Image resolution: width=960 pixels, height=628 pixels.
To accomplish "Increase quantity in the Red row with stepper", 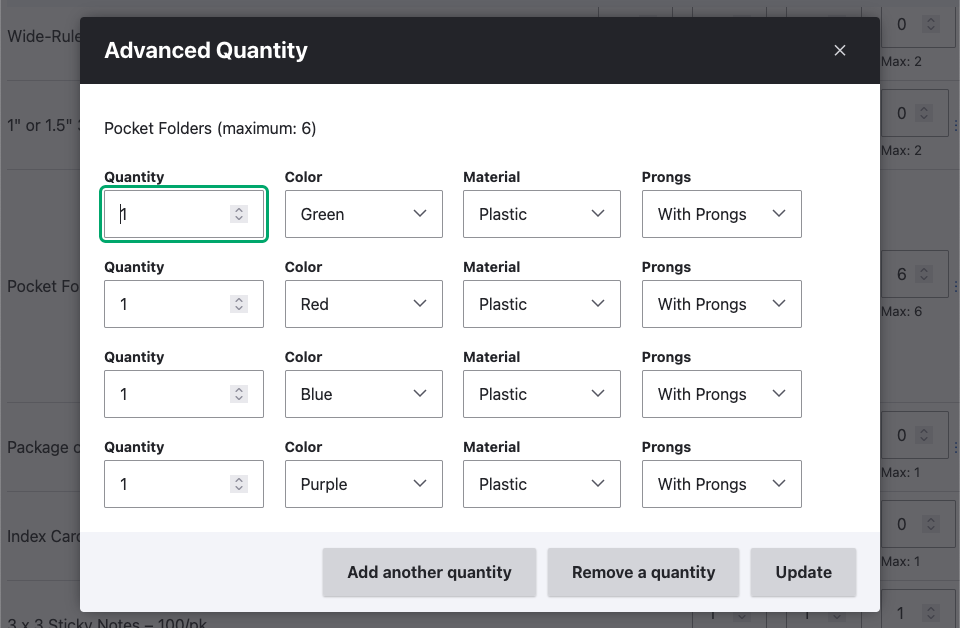I will pos(239,299).
